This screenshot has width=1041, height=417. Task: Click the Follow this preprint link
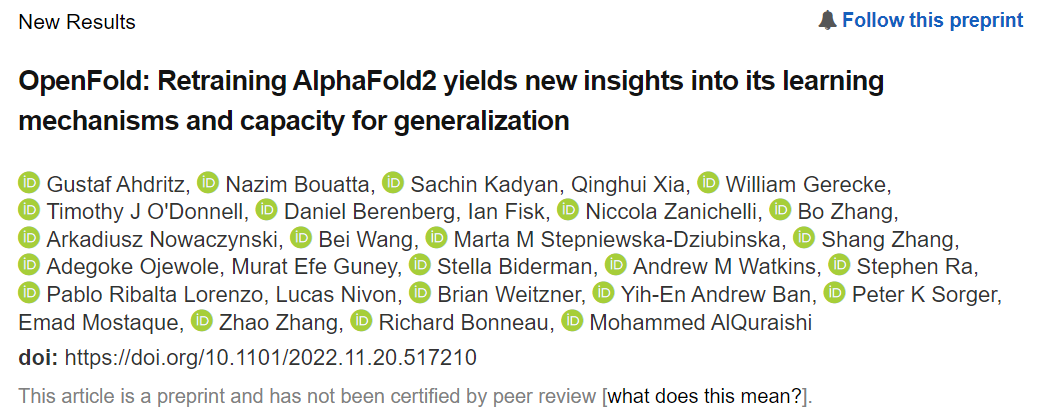pyautogui.click(x=932, y=20)
